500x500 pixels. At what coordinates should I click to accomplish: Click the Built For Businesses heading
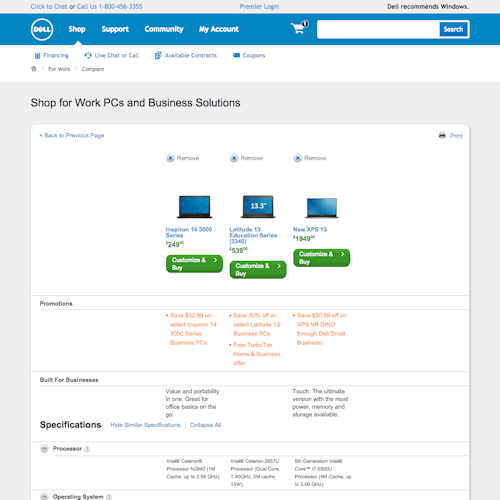[x=69, y=380]
